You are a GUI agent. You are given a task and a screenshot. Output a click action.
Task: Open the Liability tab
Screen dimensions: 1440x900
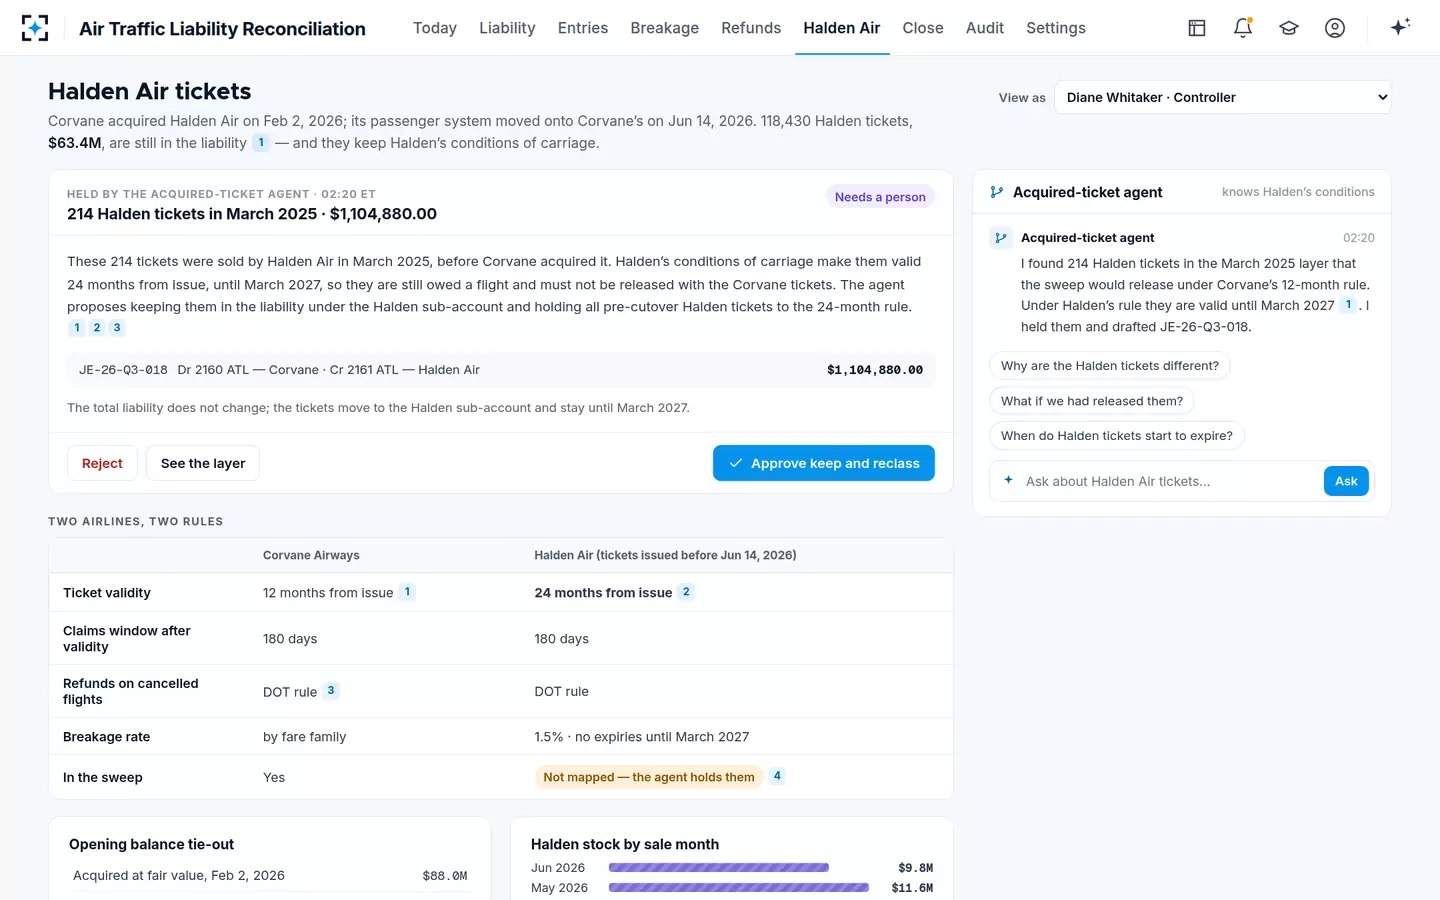(507, 28)
